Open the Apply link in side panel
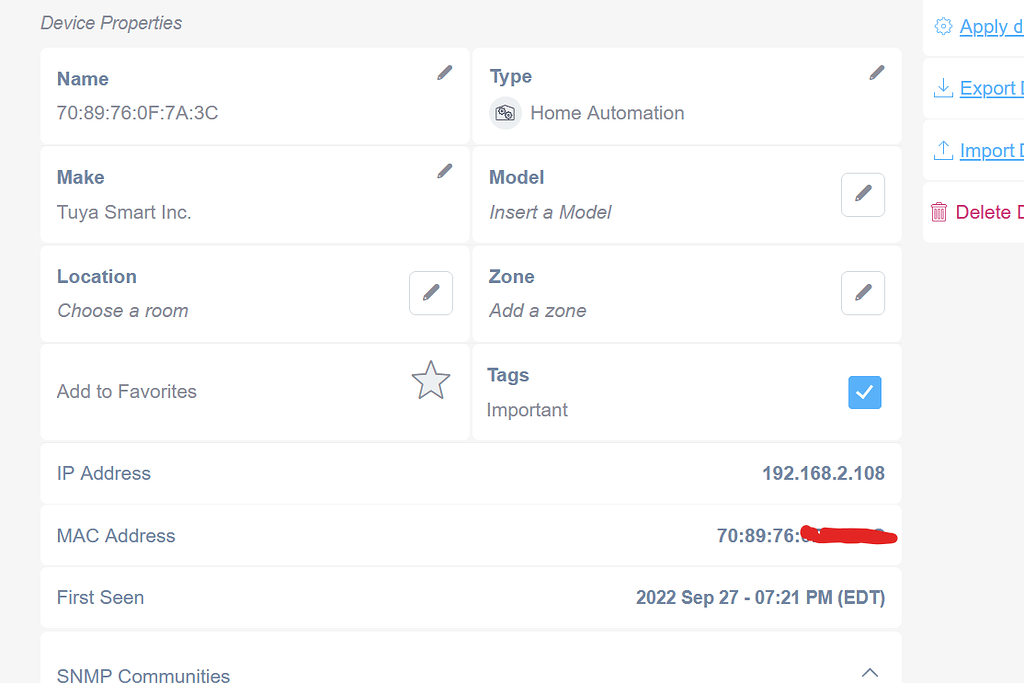This screenshot has width=1024, height=683. 990,27
